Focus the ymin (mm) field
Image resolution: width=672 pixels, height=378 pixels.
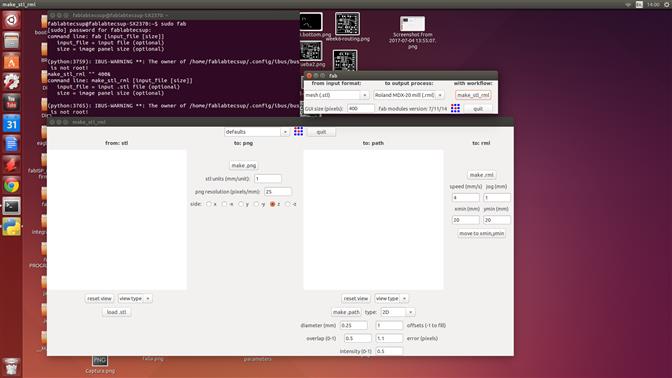[497, 220]
